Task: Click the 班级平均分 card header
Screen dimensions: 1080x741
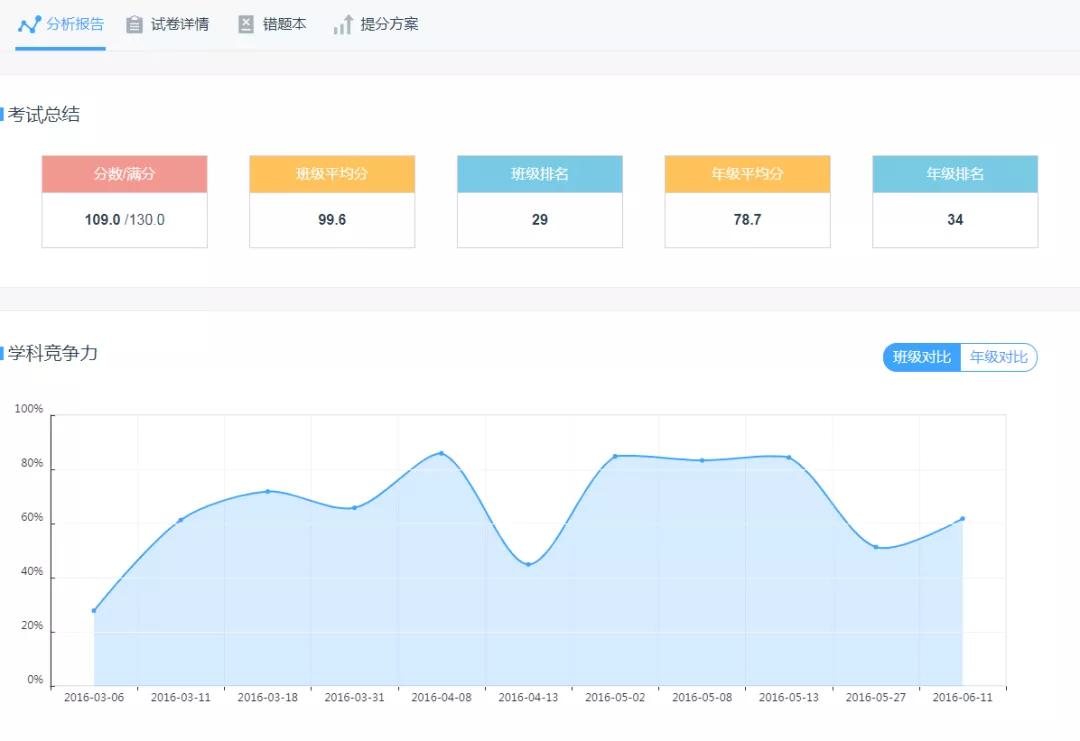Action: click(x=332, y=174)
